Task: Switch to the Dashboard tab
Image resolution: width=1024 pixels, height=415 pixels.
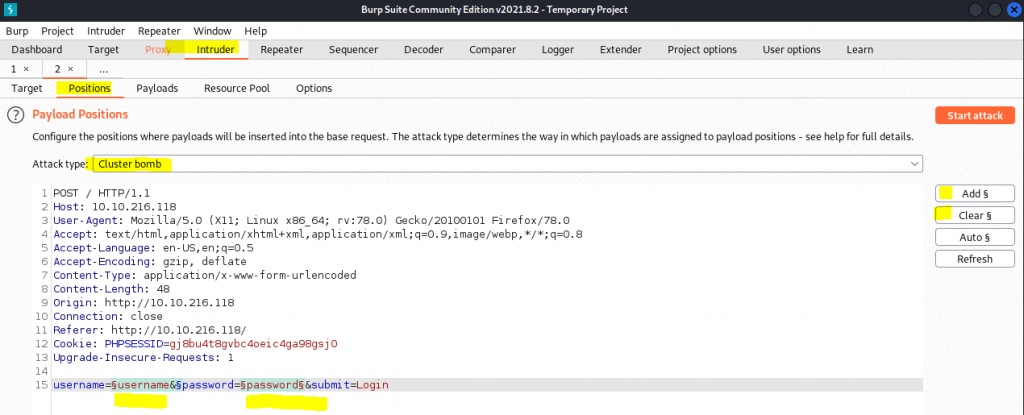Action: point(37,50)
